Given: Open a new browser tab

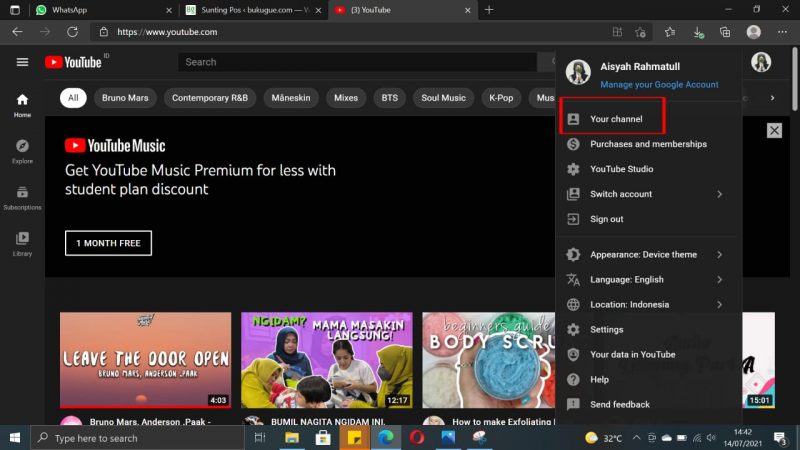Looking at the screenshot, I should 489,10.
